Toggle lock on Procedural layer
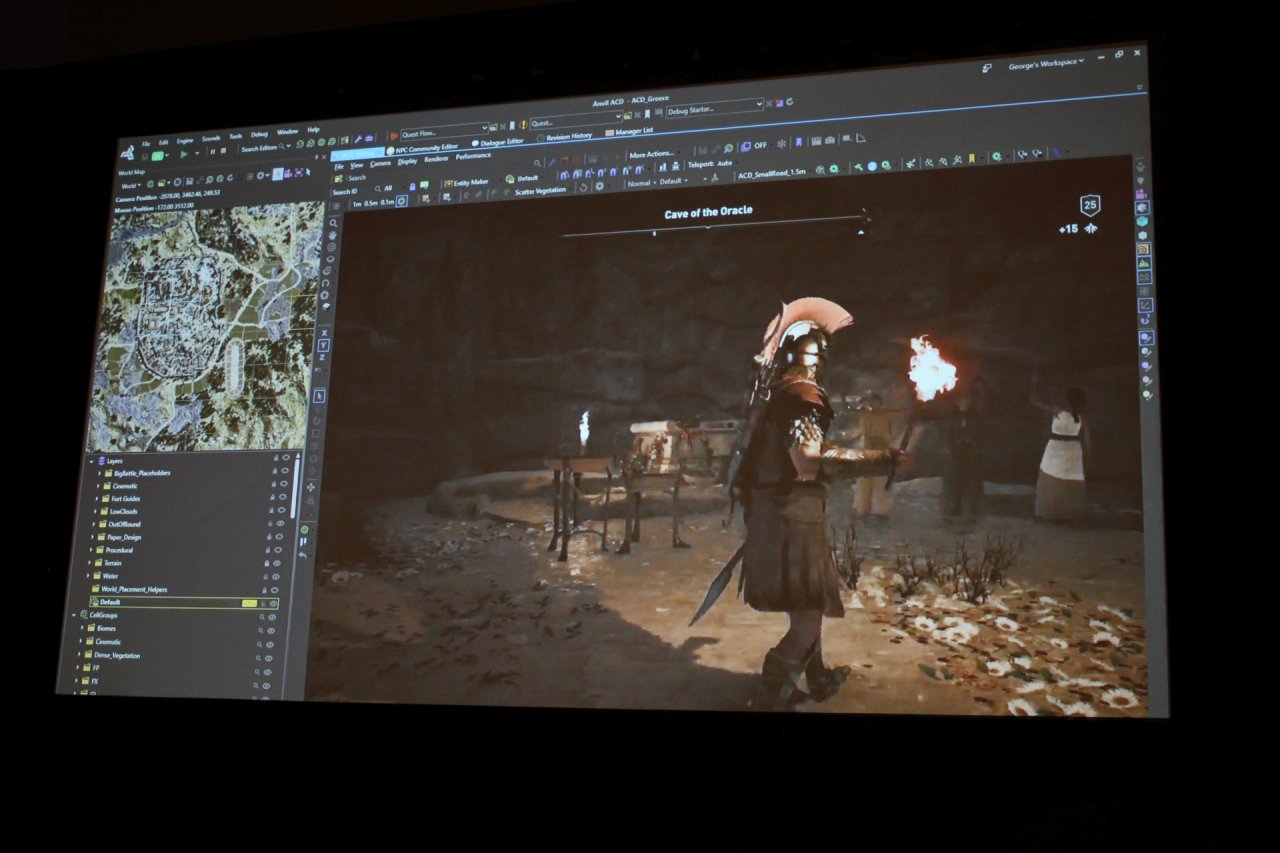 (268, 550)
